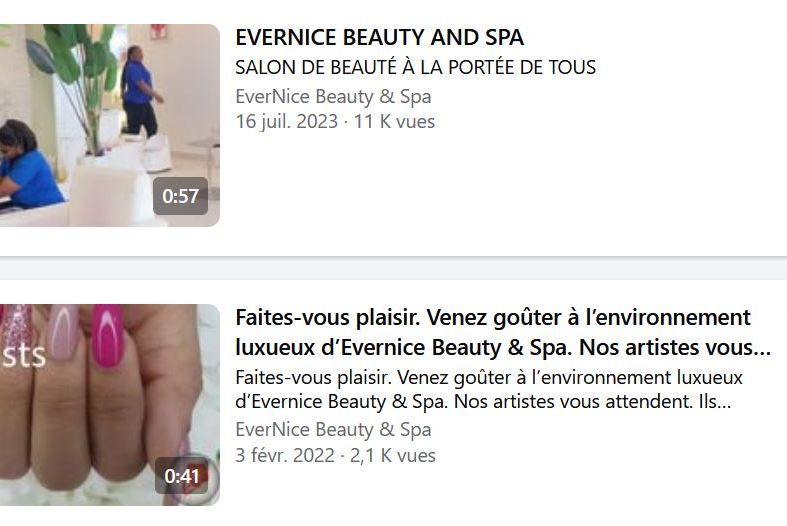The height and width of the screenshot is (526, 787).
Task: Select the SALON DE BEAUTÉ À LA PORTÉE description
Action: (416, 67)
